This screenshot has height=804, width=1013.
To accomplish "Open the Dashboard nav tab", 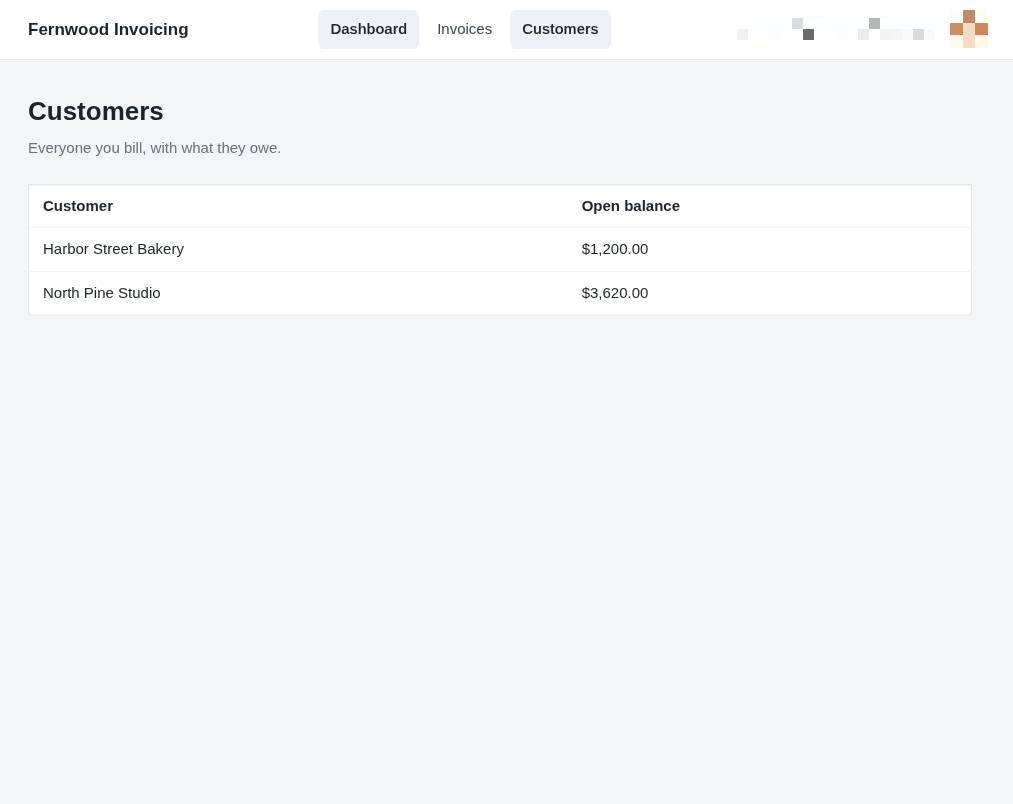I will coord(368,29).
